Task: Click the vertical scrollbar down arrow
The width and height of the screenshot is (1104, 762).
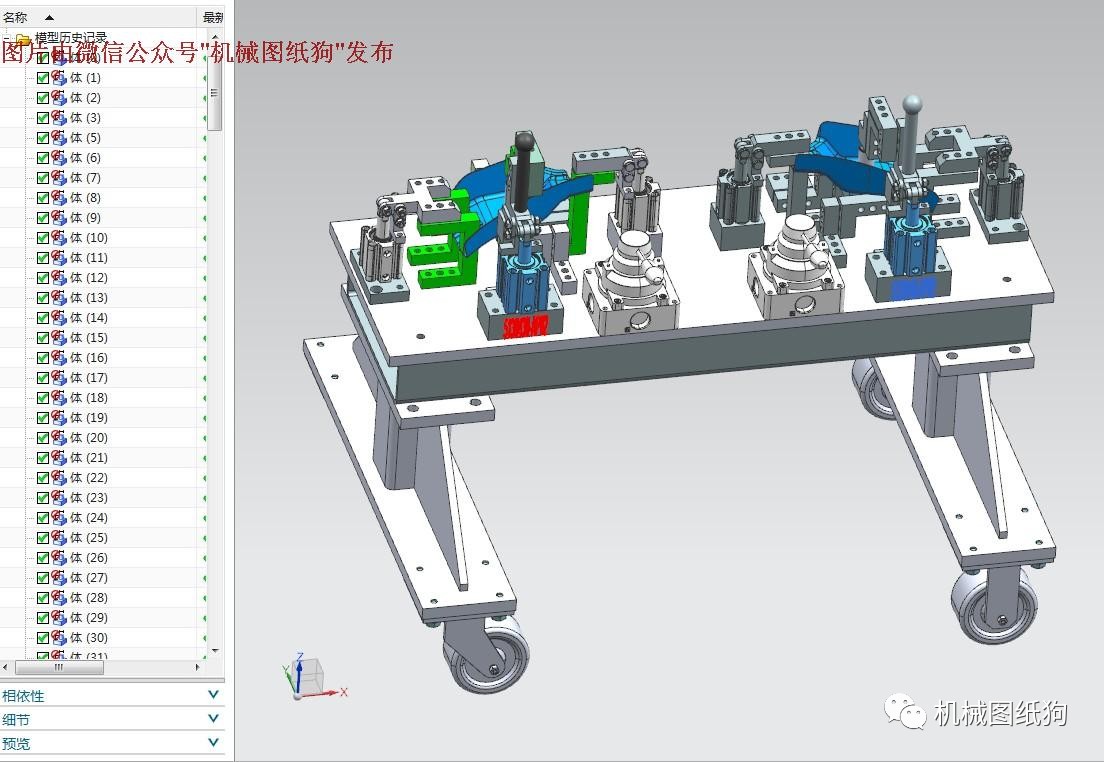Action: pyautogui.click(x=216, y=650)
